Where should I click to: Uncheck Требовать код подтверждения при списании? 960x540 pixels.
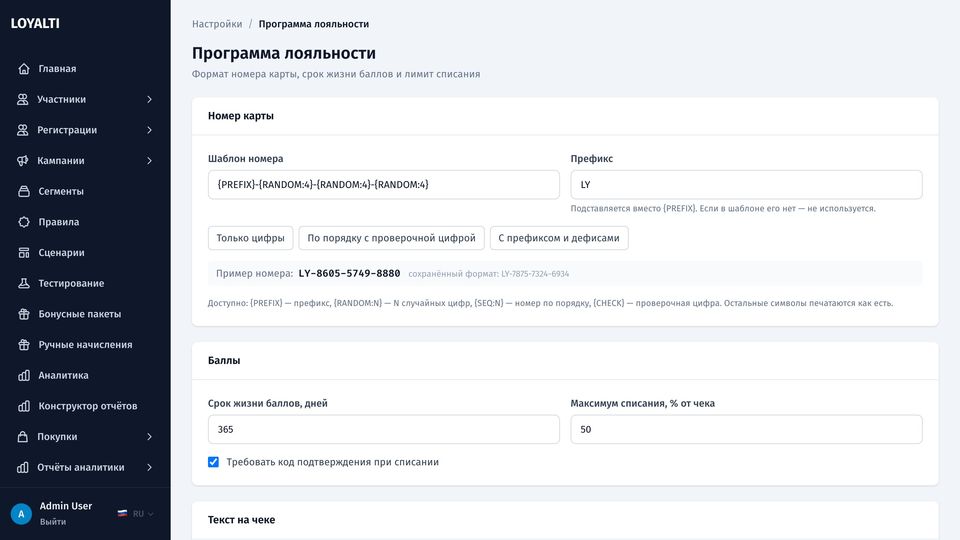213,462
